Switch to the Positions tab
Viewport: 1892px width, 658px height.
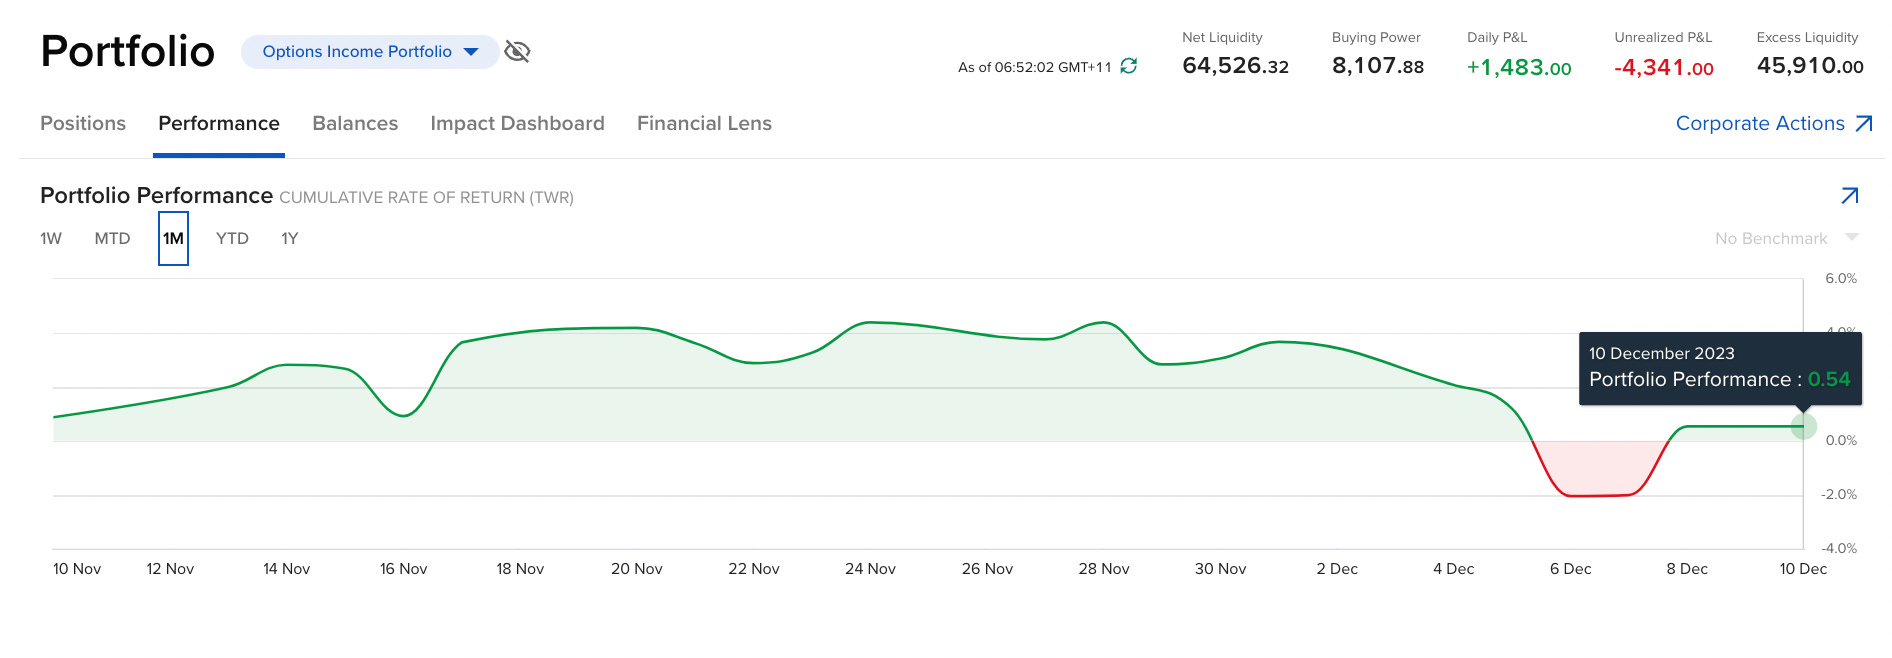pos(83,123)
